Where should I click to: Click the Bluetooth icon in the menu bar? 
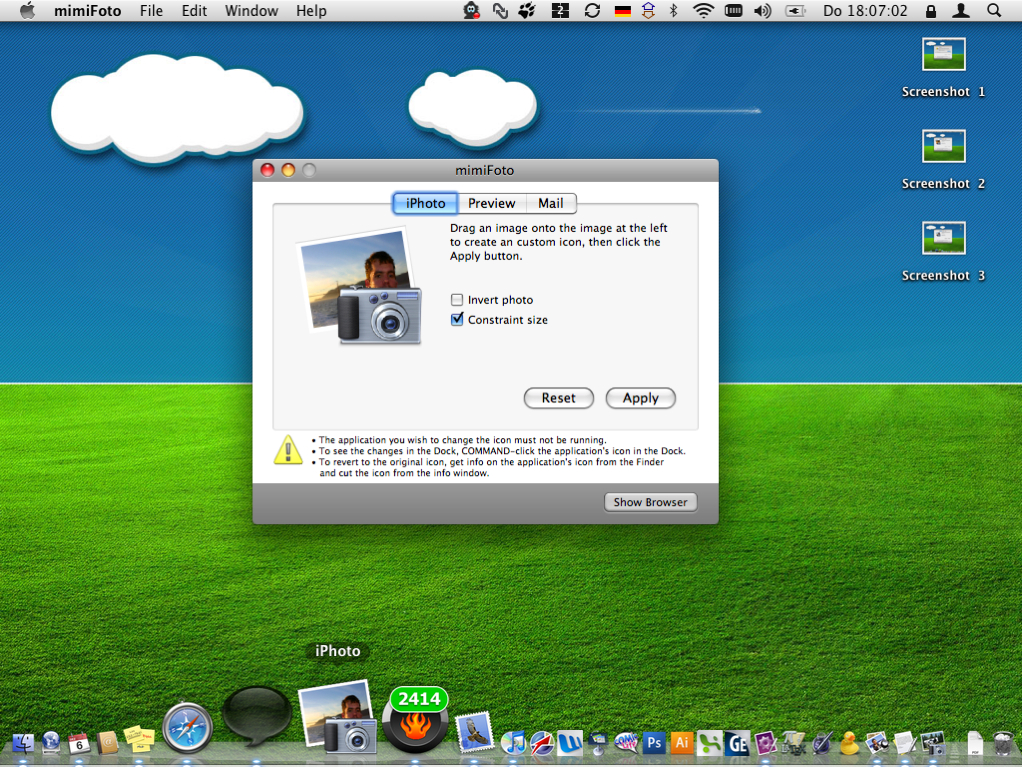pyautogui.click(x=674, y=11)
